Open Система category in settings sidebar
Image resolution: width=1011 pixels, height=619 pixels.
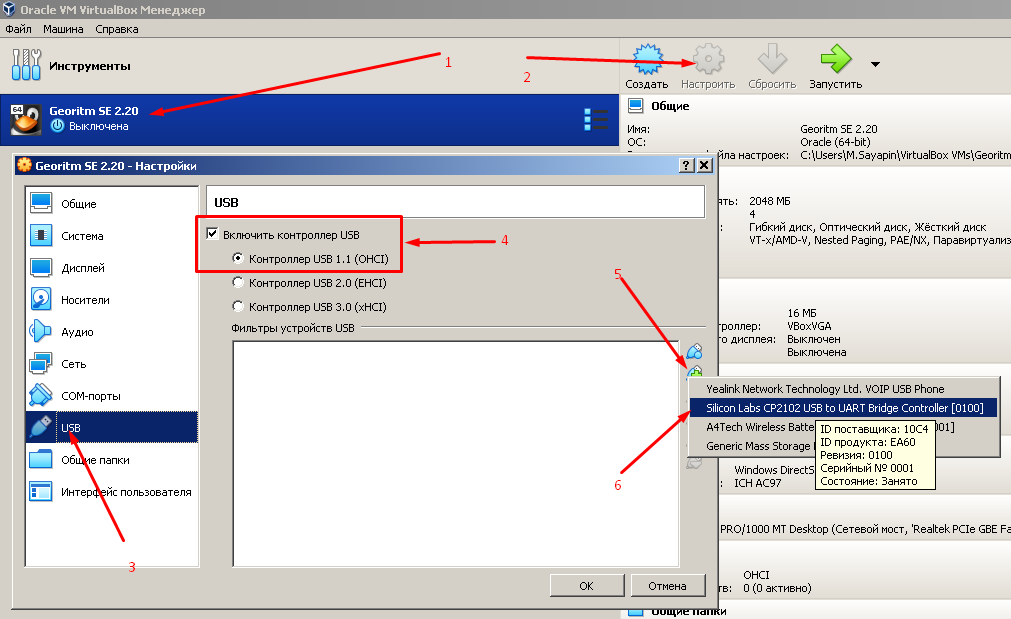(x=112, y=236)
